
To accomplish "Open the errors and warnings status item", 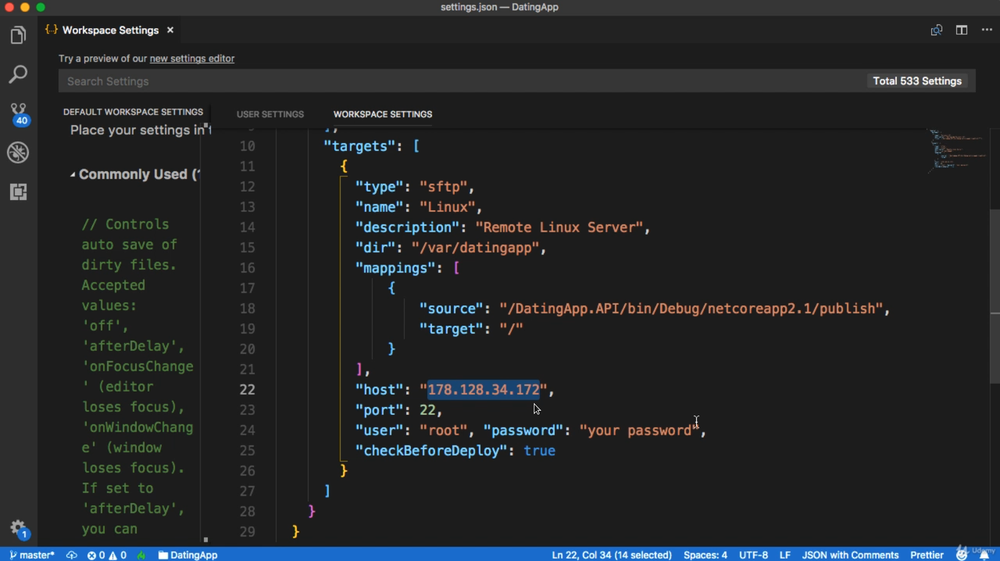I will coord(107,555).
